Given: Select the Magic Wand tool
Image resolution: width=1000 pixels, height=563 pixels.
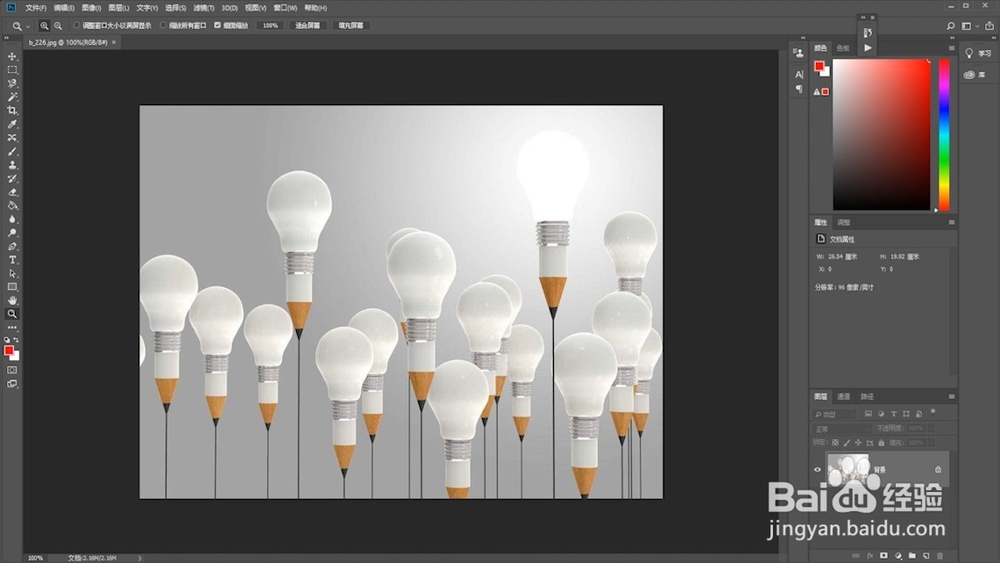Looking at the screenshot, I should (12, 97).
